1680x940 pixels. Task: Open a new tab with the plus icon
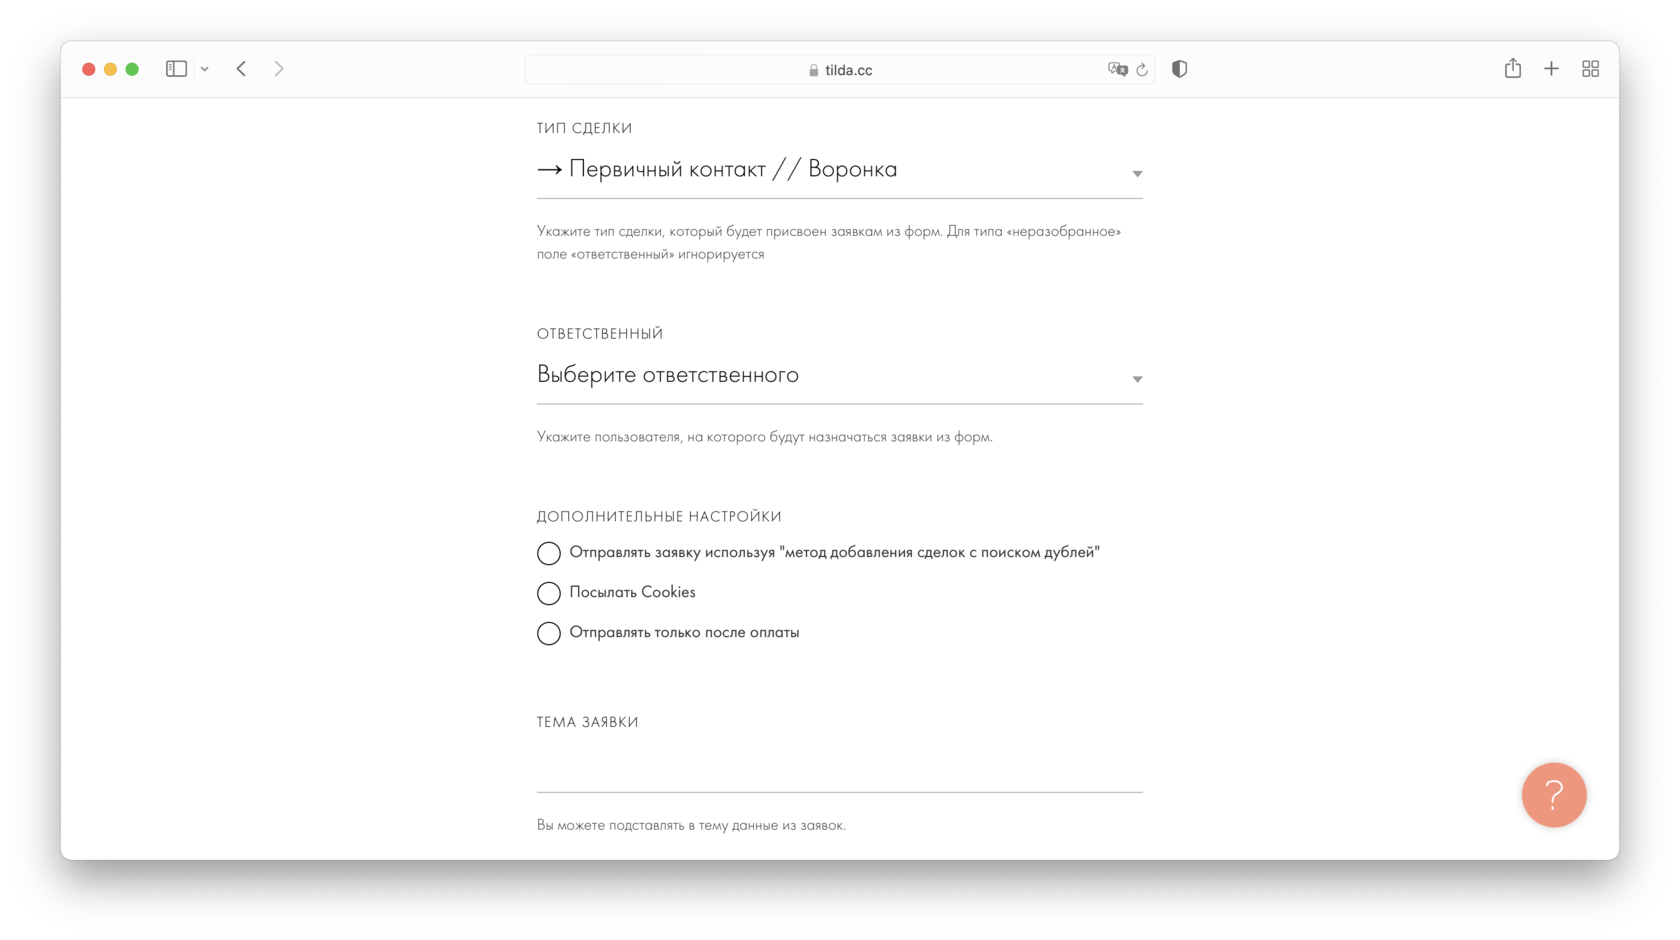[1551, 69]
